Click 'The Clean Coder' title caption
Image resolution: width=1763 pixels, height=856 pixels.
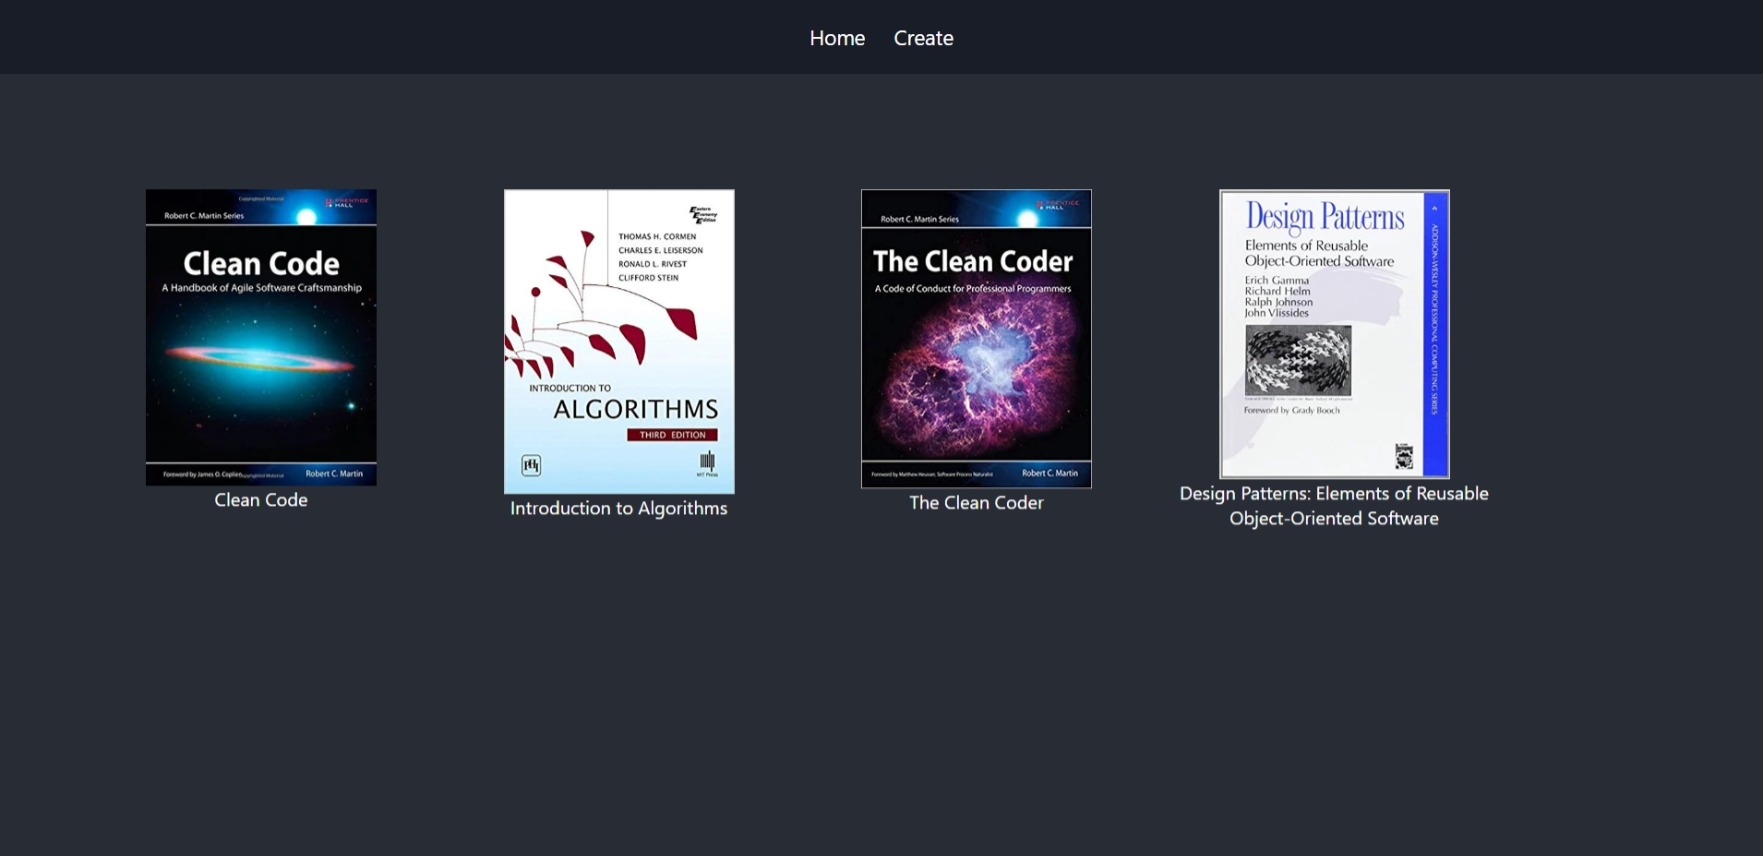point(976,503)
